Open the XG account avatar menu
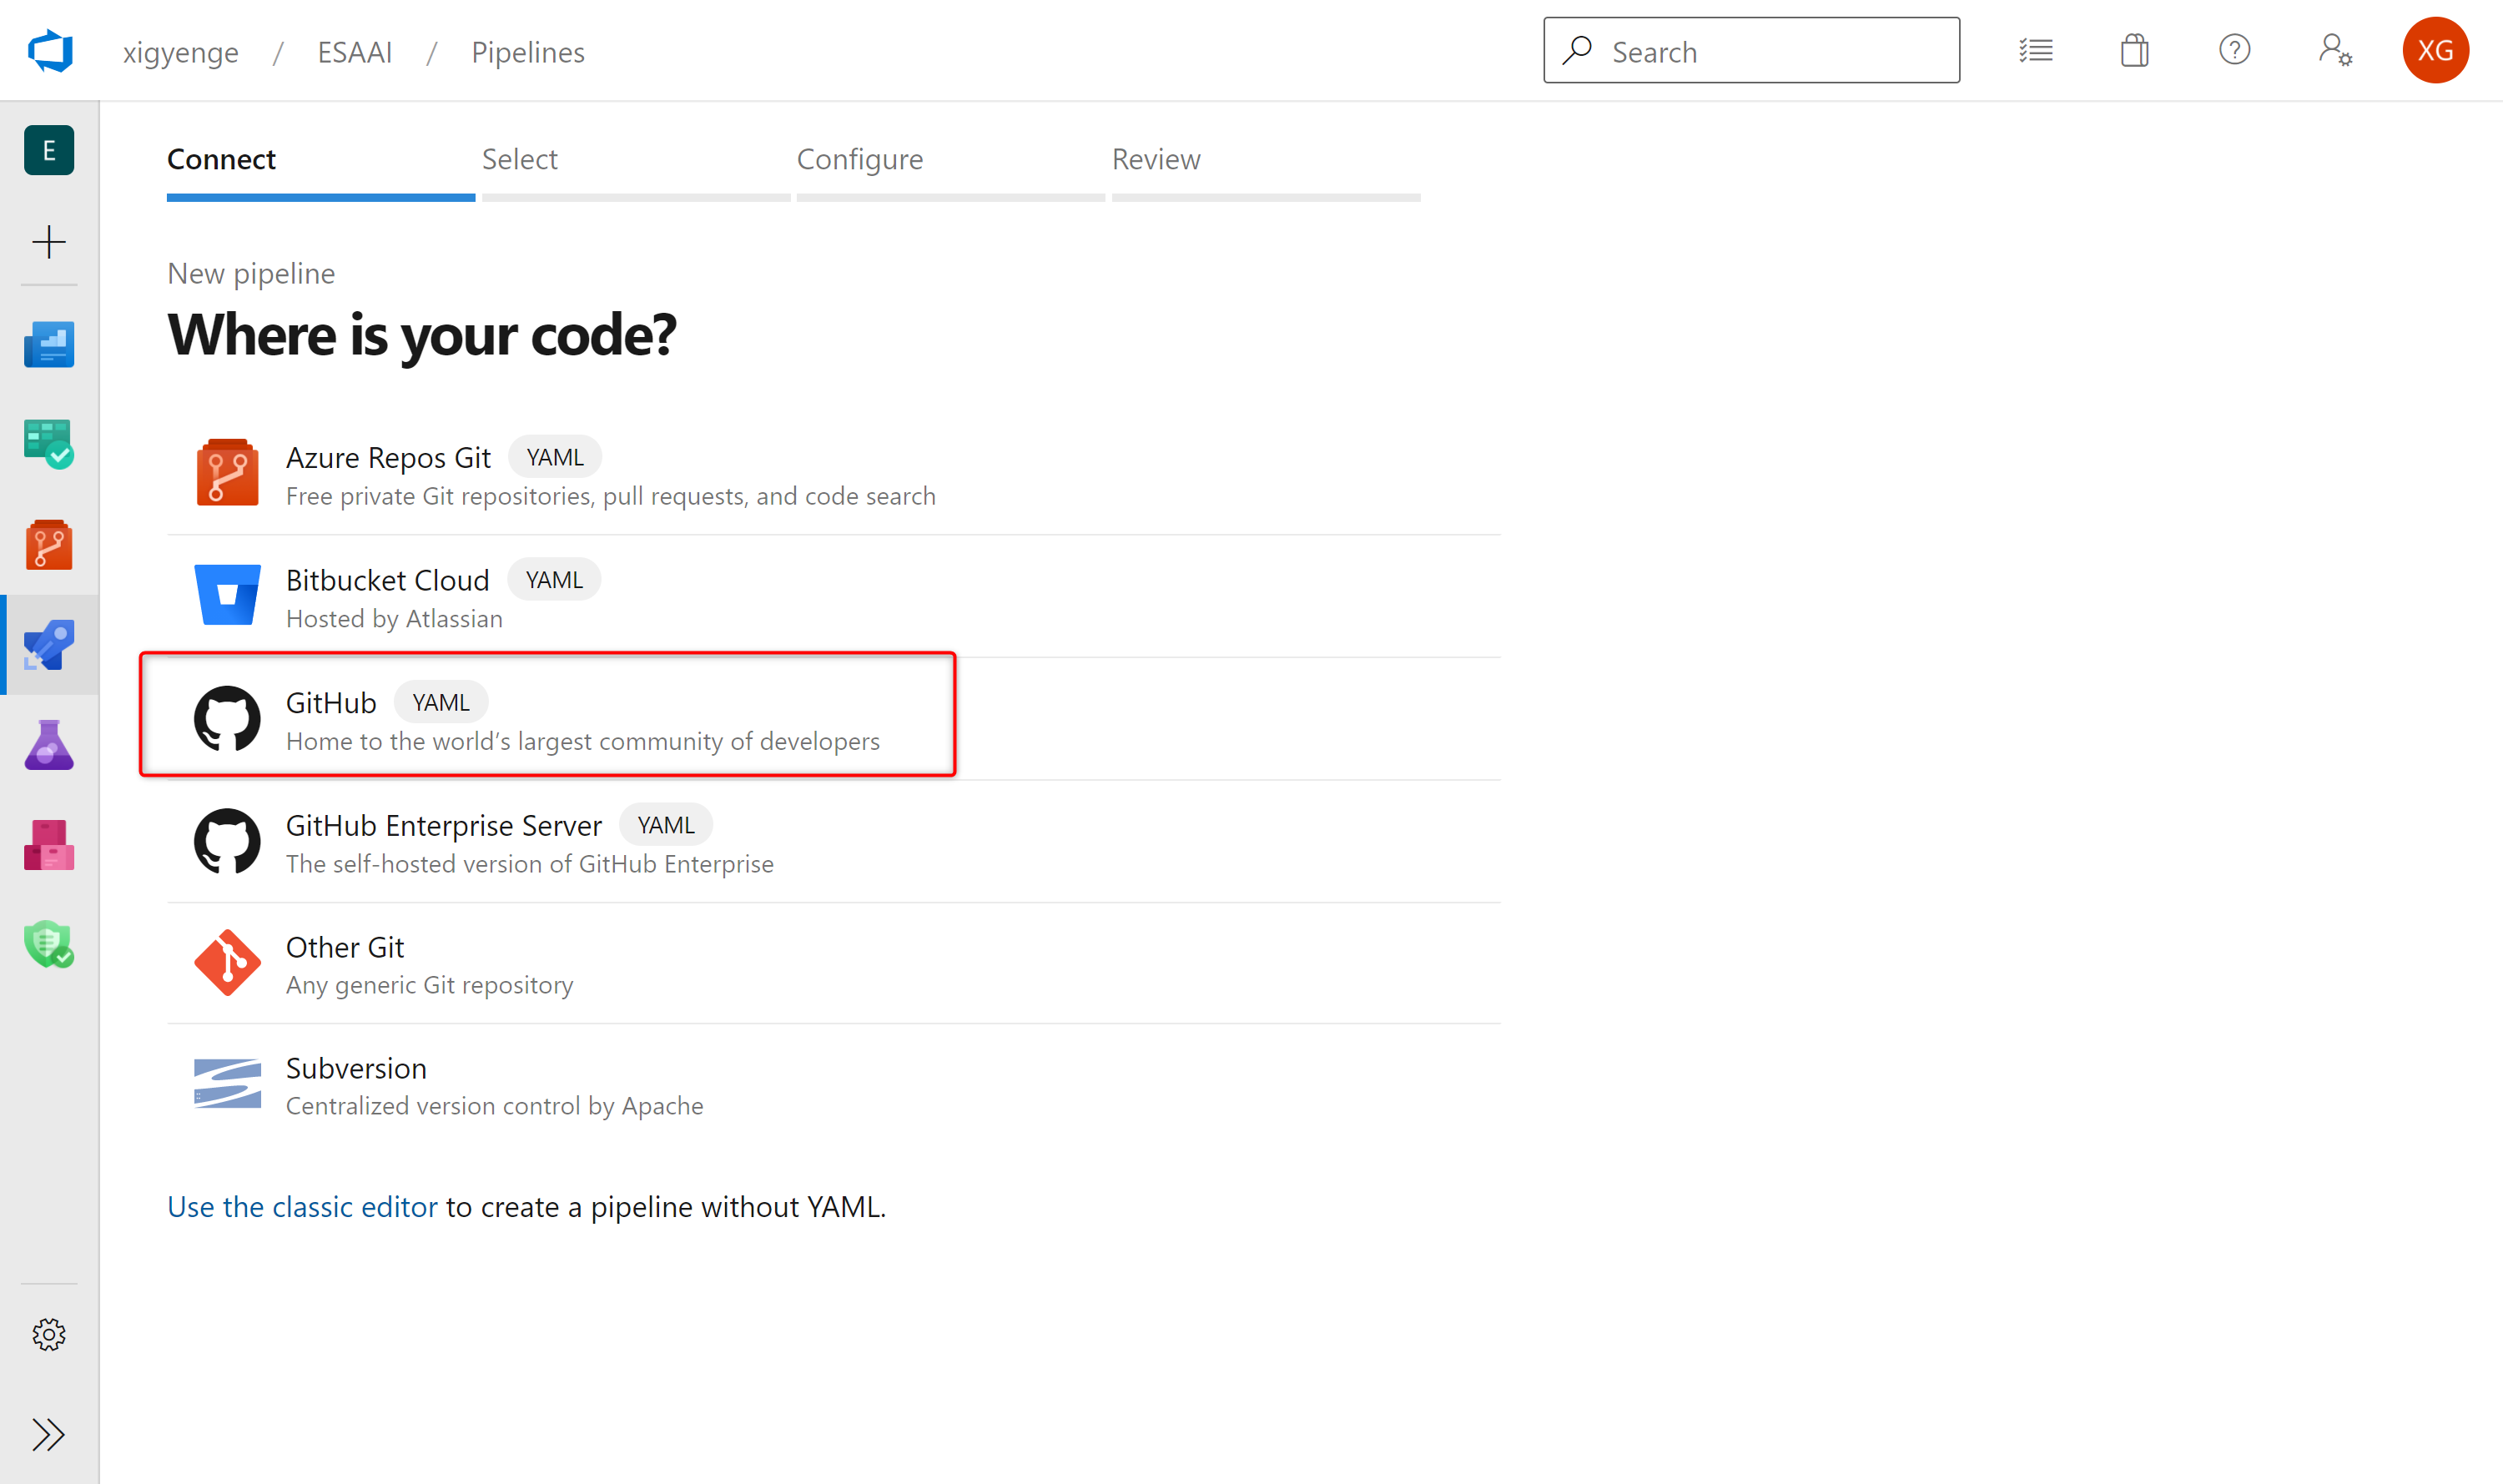The width and height of the screenshot is (2503, 1484). coord(2435,50)
